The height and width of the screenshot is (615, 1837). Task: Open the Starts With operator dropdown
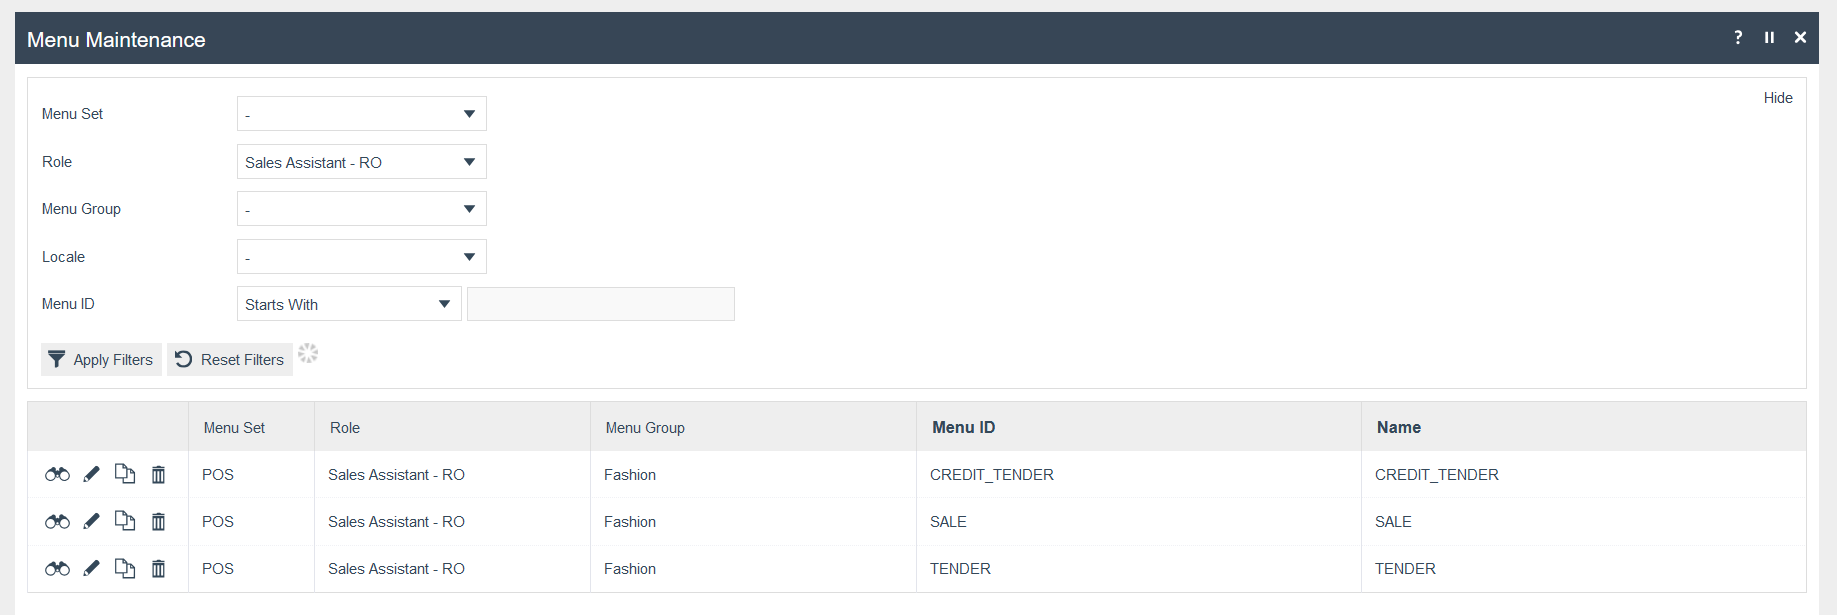tap(348, 304)
